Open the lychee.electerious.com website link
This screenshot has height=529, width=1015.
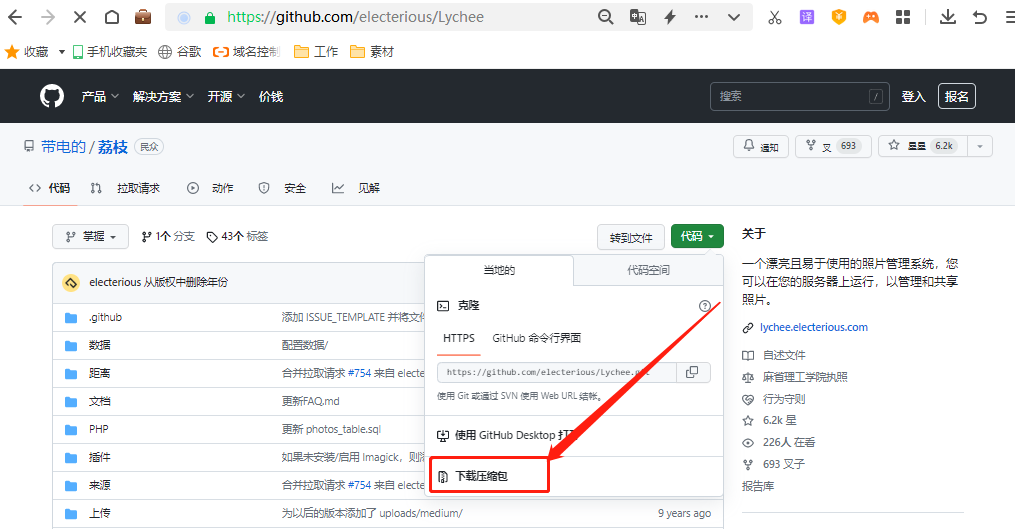click(814, 327)
